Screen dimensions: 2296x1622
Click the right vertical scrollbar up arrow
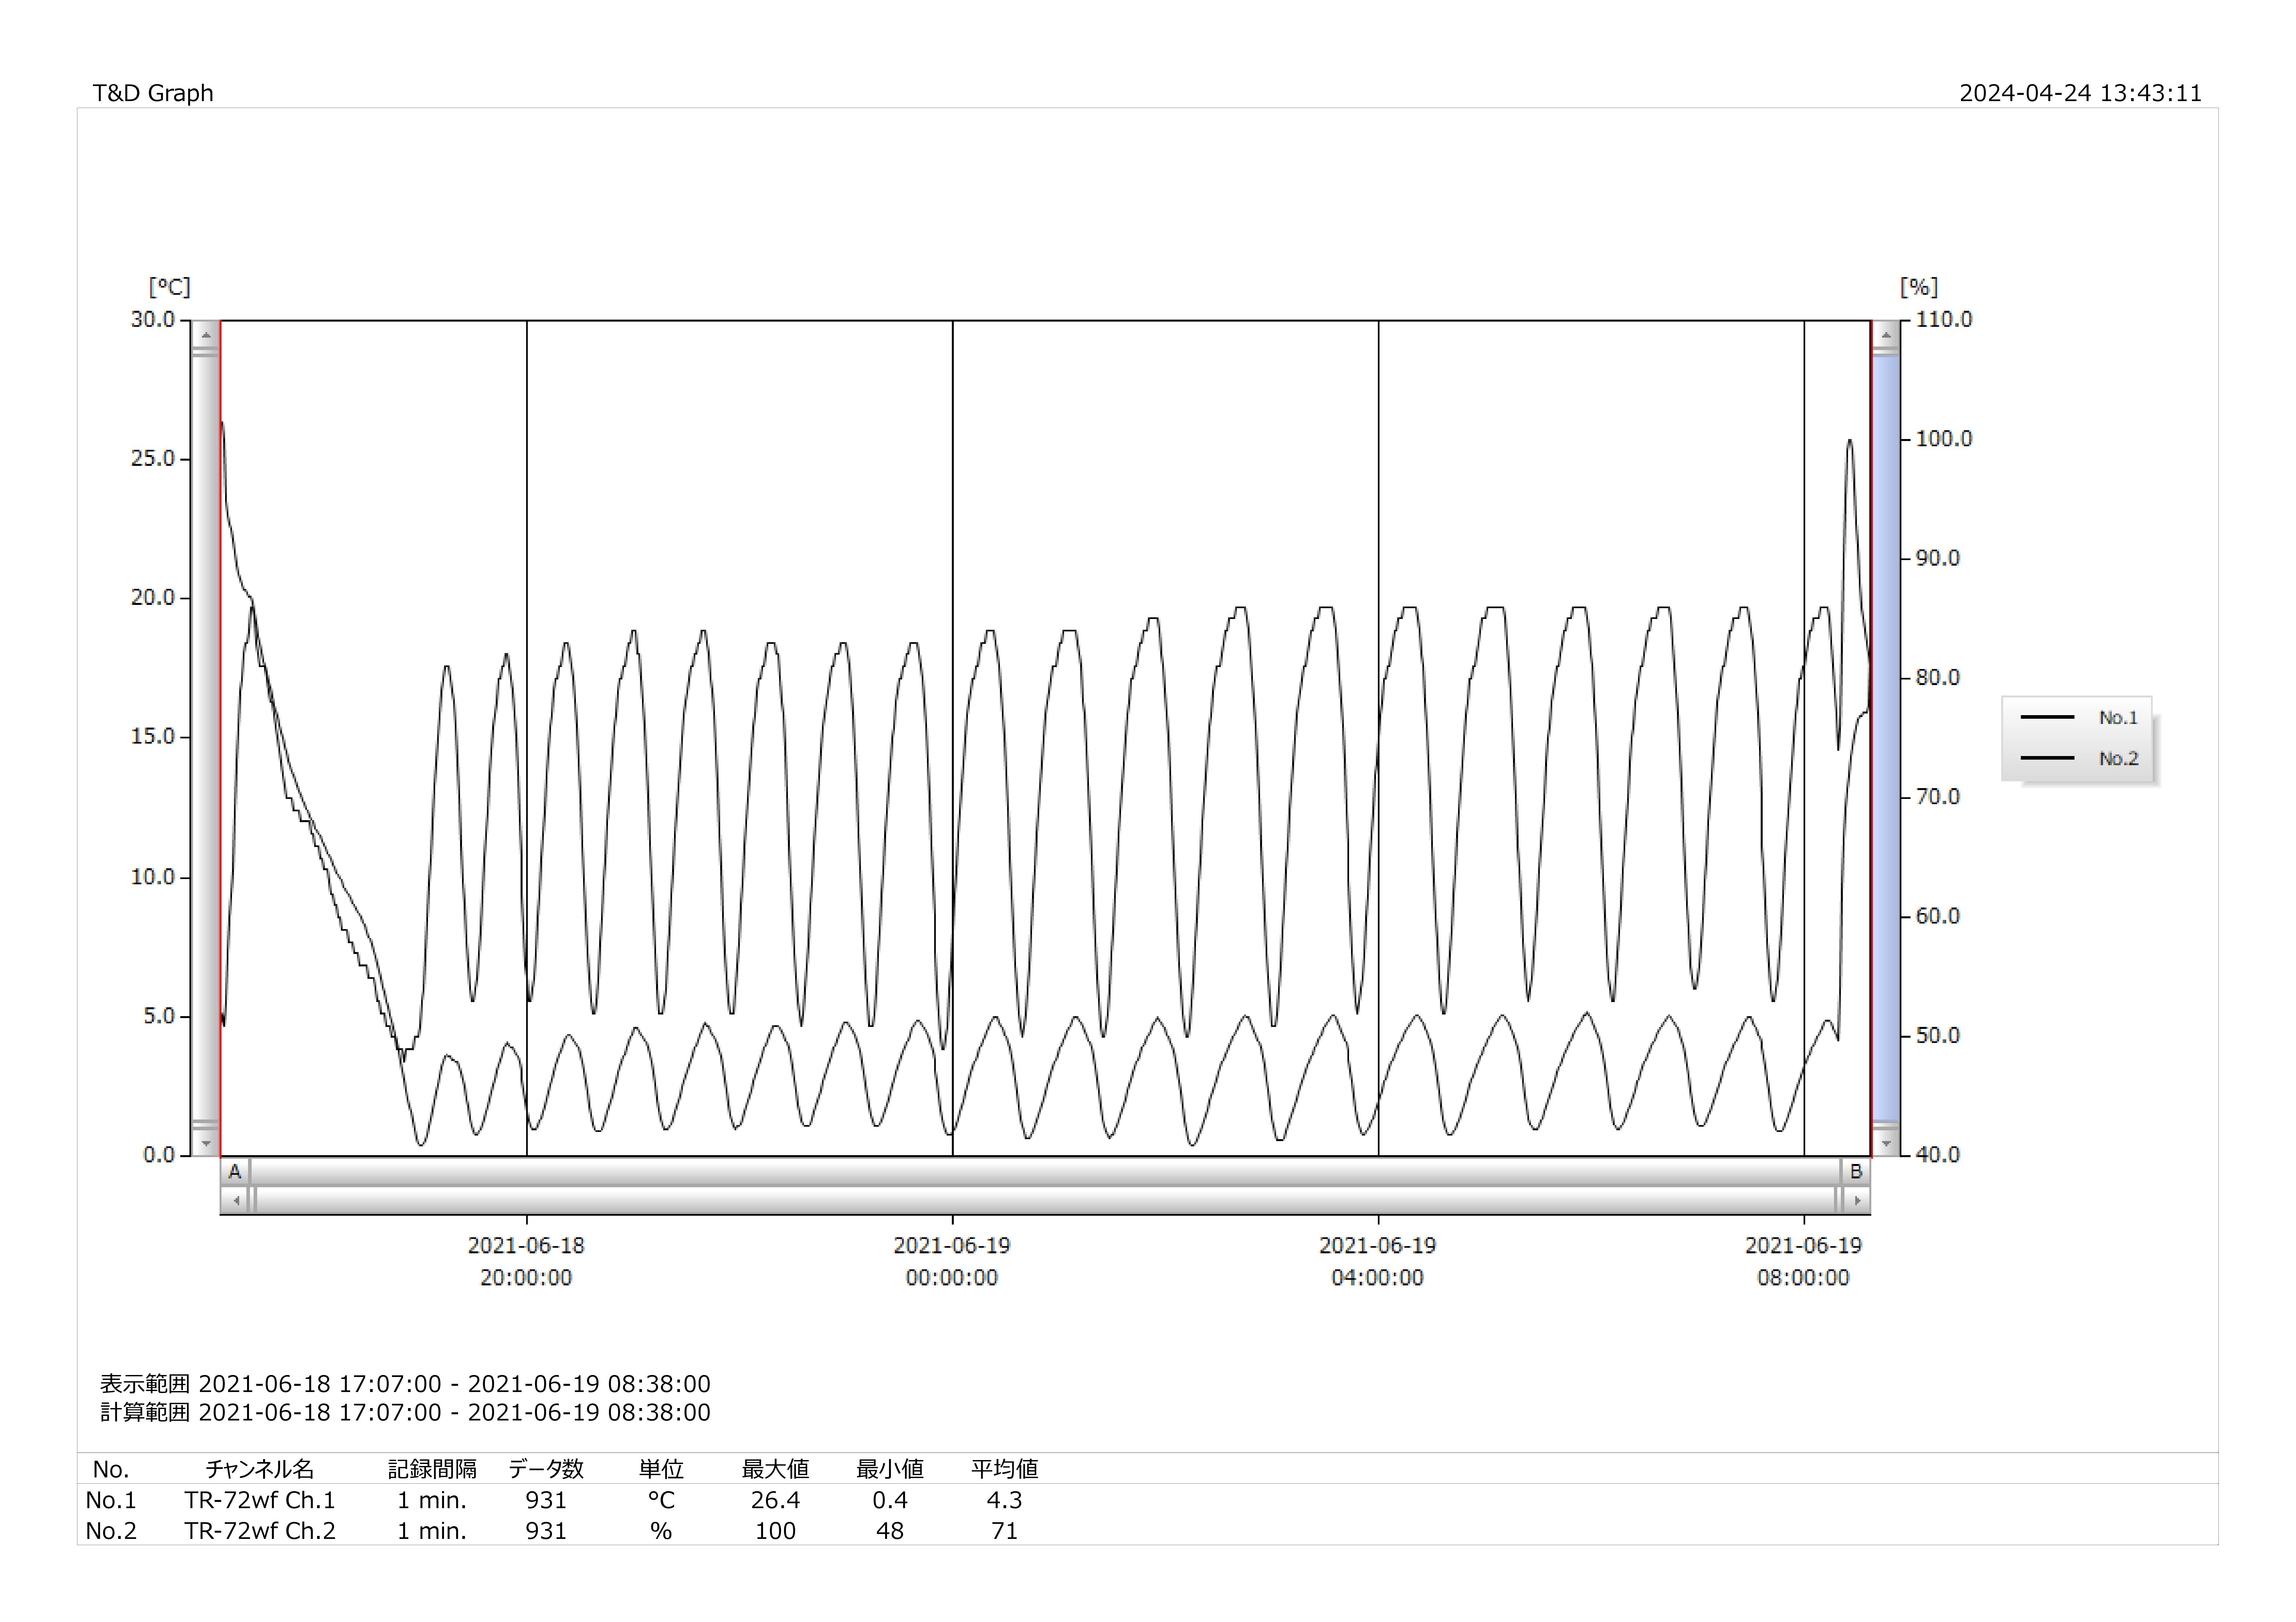click(1886, 335)
